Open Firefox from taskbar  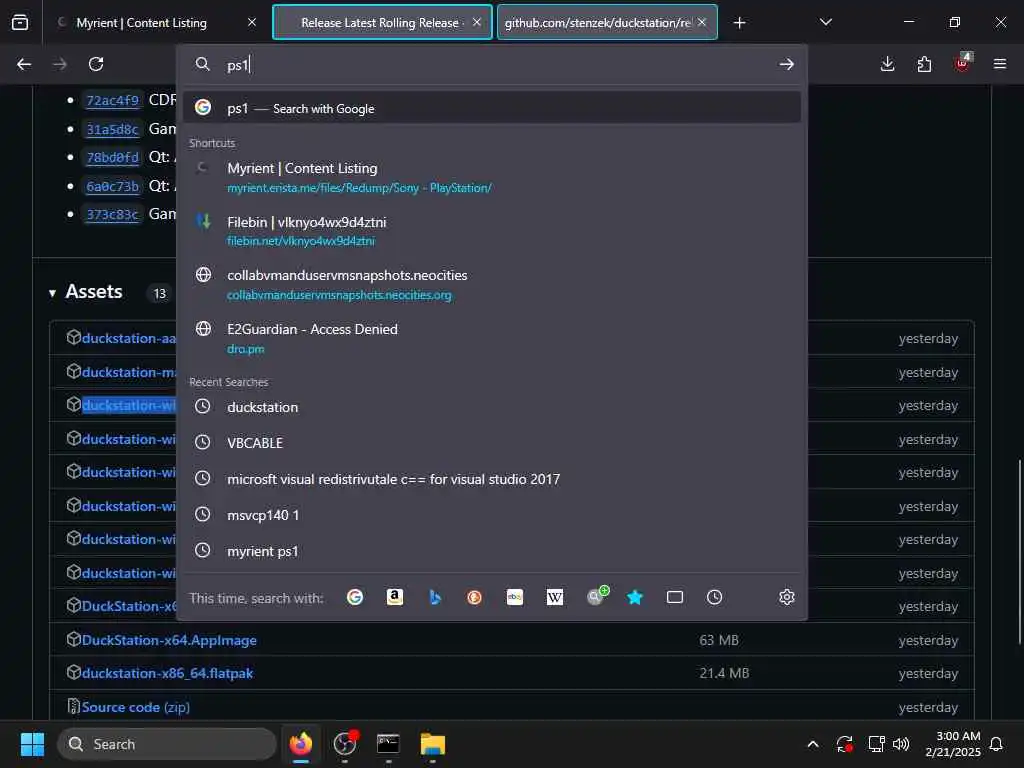click(x=301, y=744)
